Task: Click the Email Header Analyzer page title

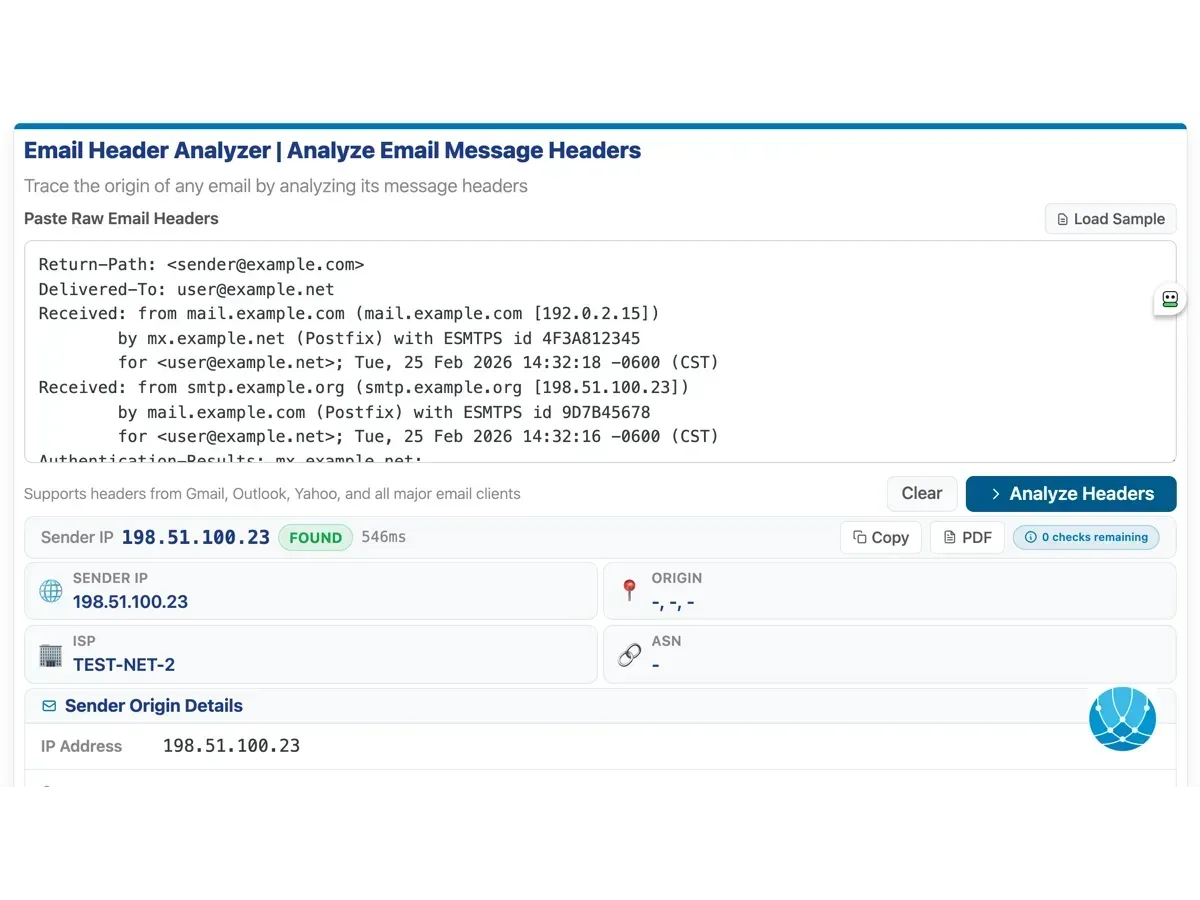Action: (332, 151)
